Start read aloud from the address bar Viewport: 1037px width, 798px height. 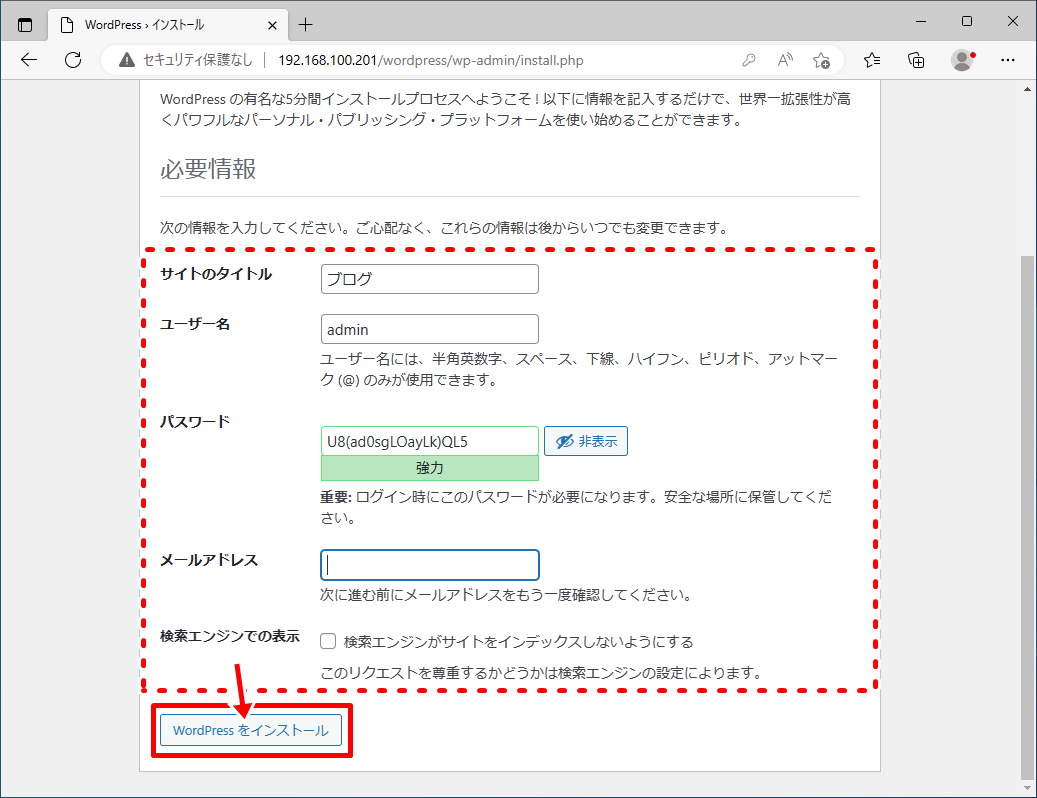[x=785, y=61]
